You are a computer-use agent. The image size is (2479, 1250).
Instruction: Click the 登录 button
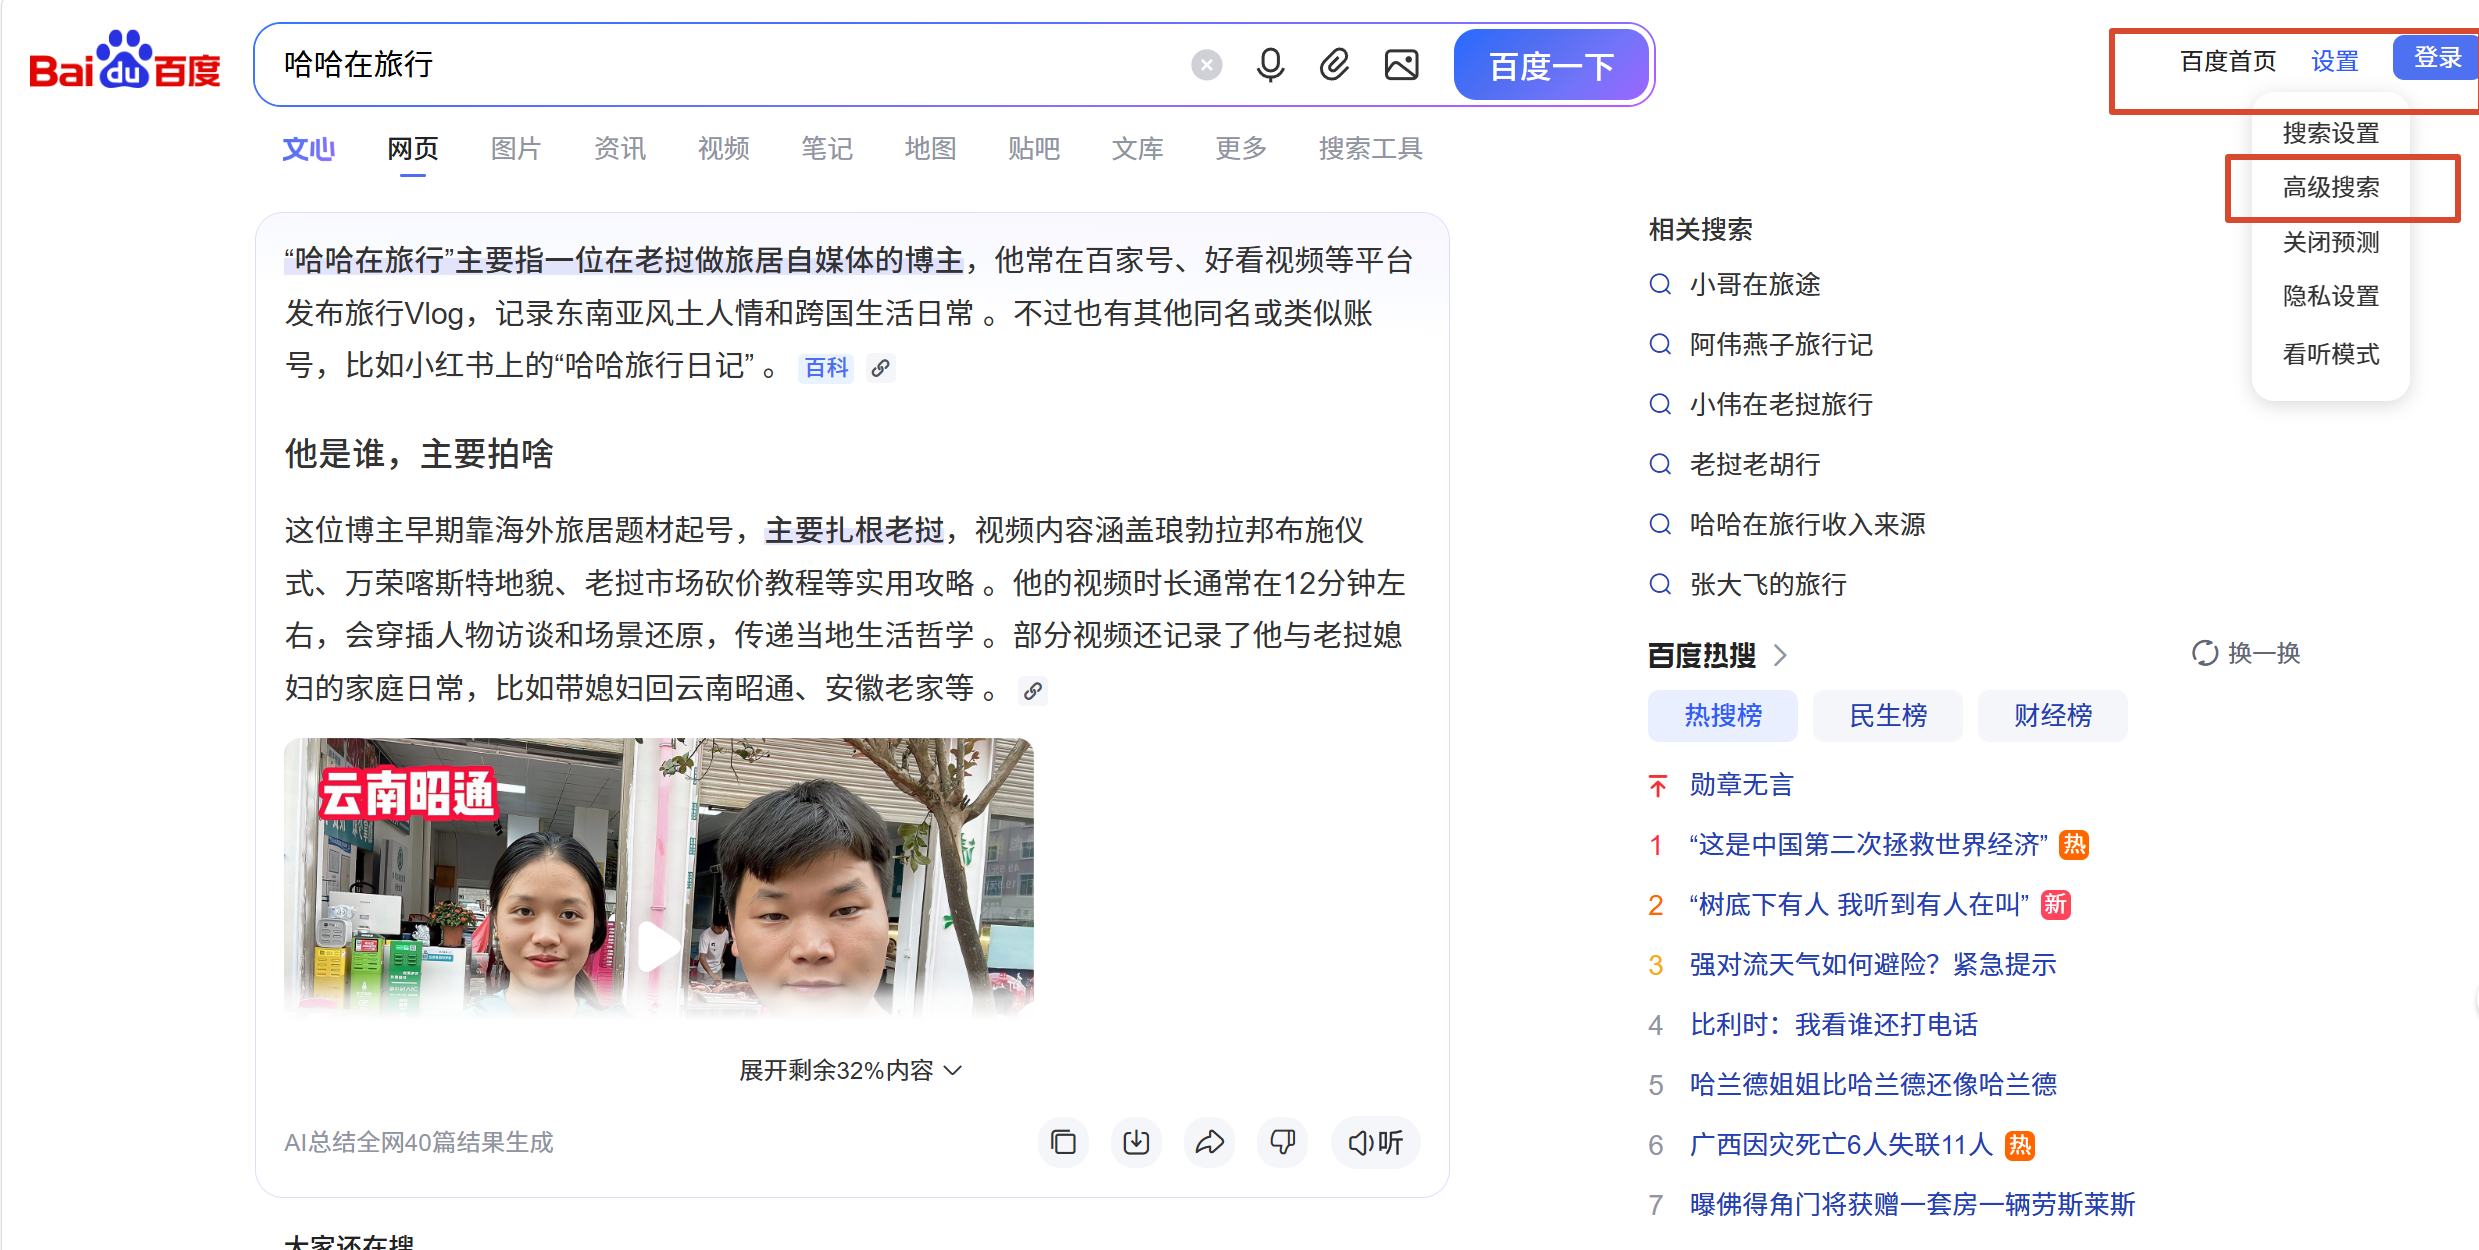point(2437,58)
